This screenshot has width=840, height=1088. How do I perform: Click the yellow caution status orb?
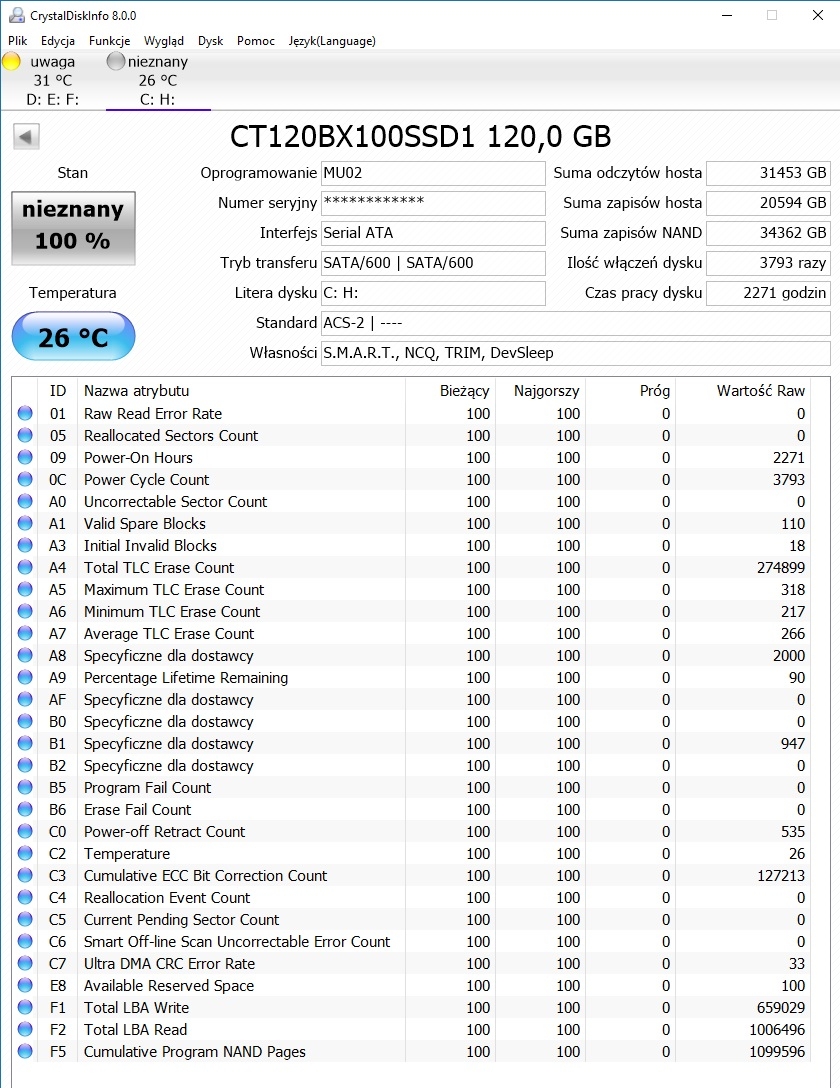coord(12,61)
